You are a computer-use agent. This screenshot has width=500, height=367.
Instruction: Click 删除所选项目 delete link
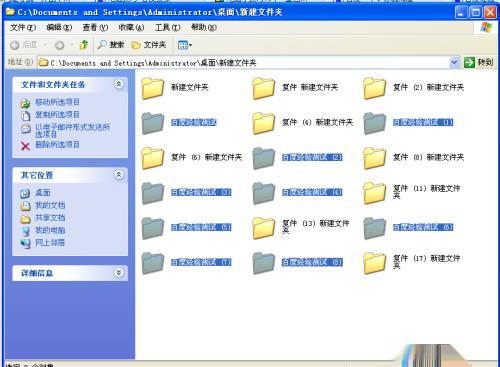pyautogui.click(x=57, y=145)
